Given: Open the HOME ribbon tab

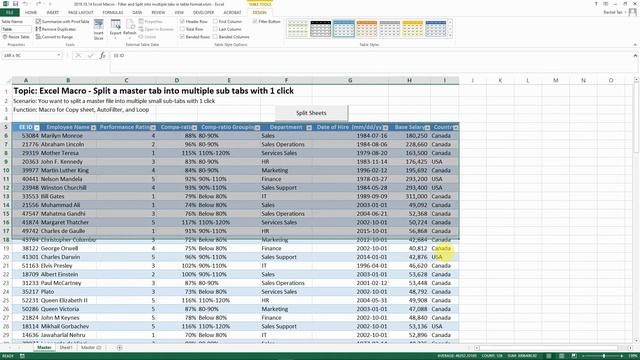Looking at the screenshot, I should (x=31, y=13).
